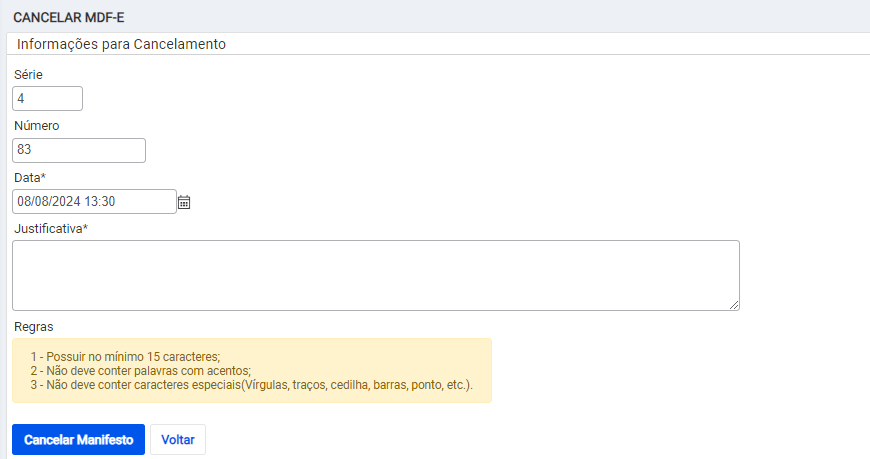Click the Série label
The height and width of the screenshot is (459, 870).
pyautogui.click(x=28, y=74)
